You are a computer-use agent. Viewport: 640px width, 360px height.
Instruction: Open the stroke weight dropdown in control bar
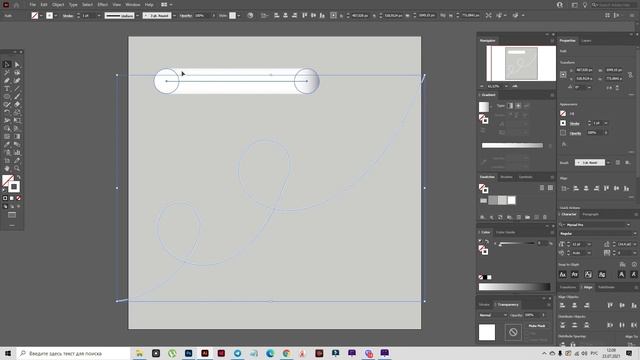(99, 16)
